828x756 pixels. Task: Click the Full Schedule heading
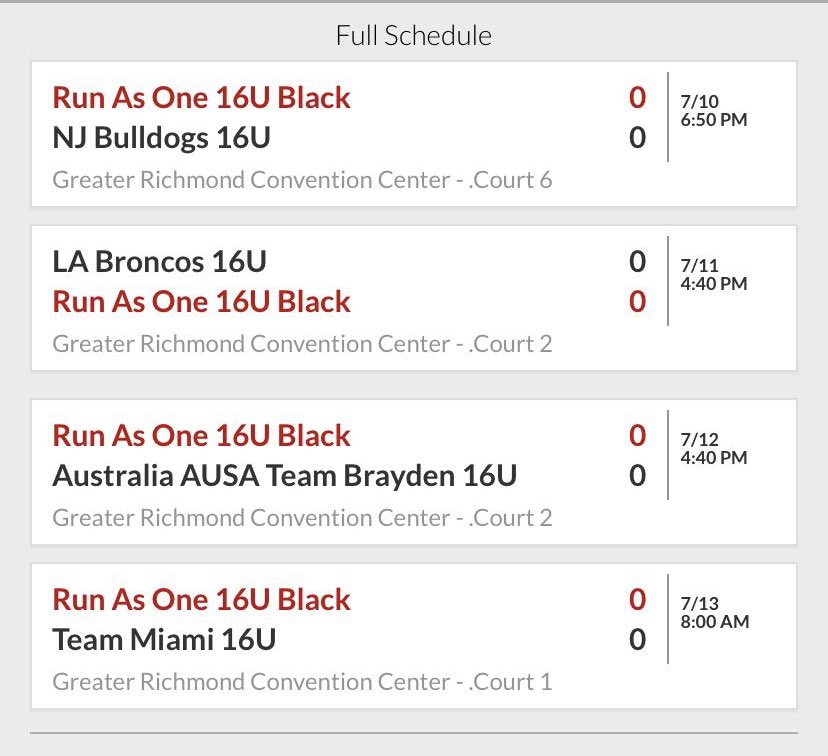pyautogui.click(x=414, y=36)
